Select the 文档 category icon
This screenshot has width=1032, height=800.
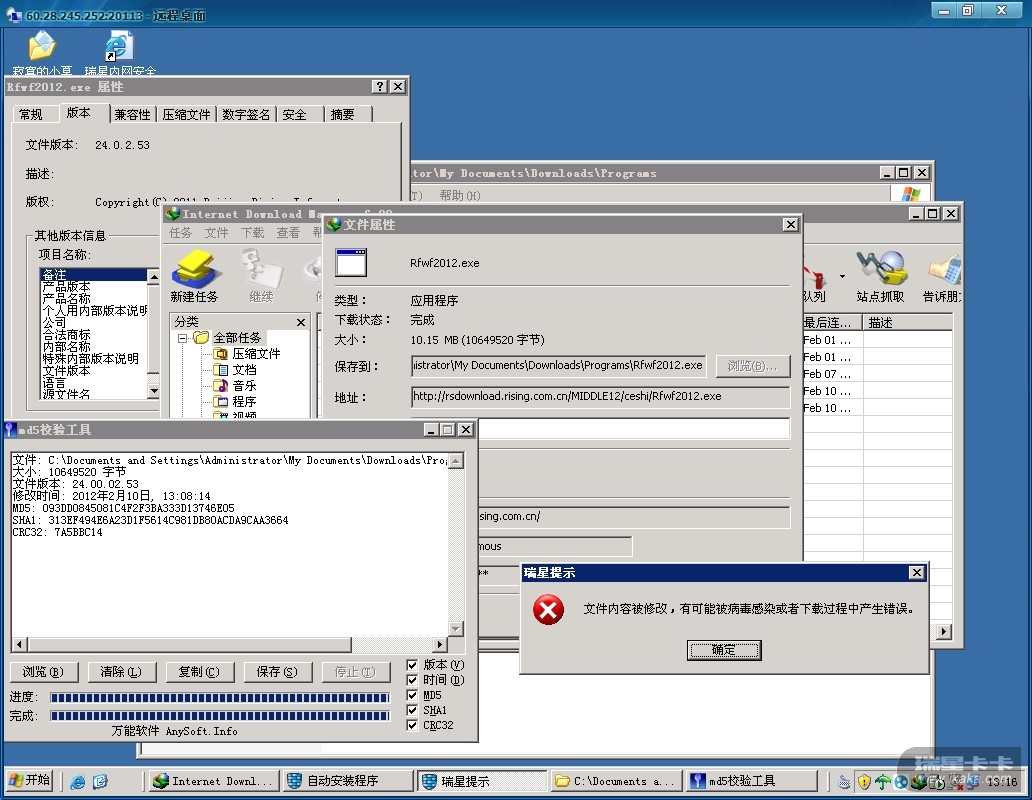[220, 370]
